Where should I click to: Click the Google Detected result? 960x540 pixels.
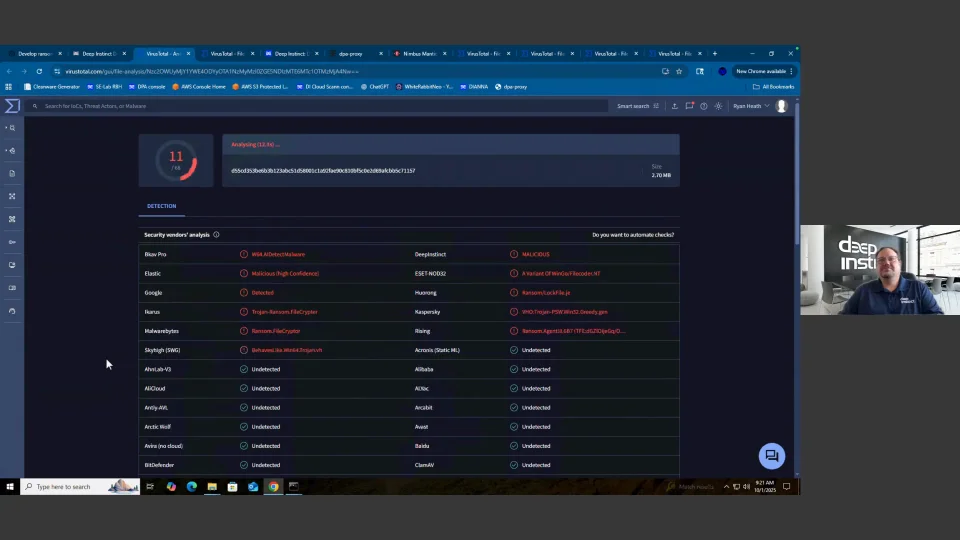coord(263,293)
